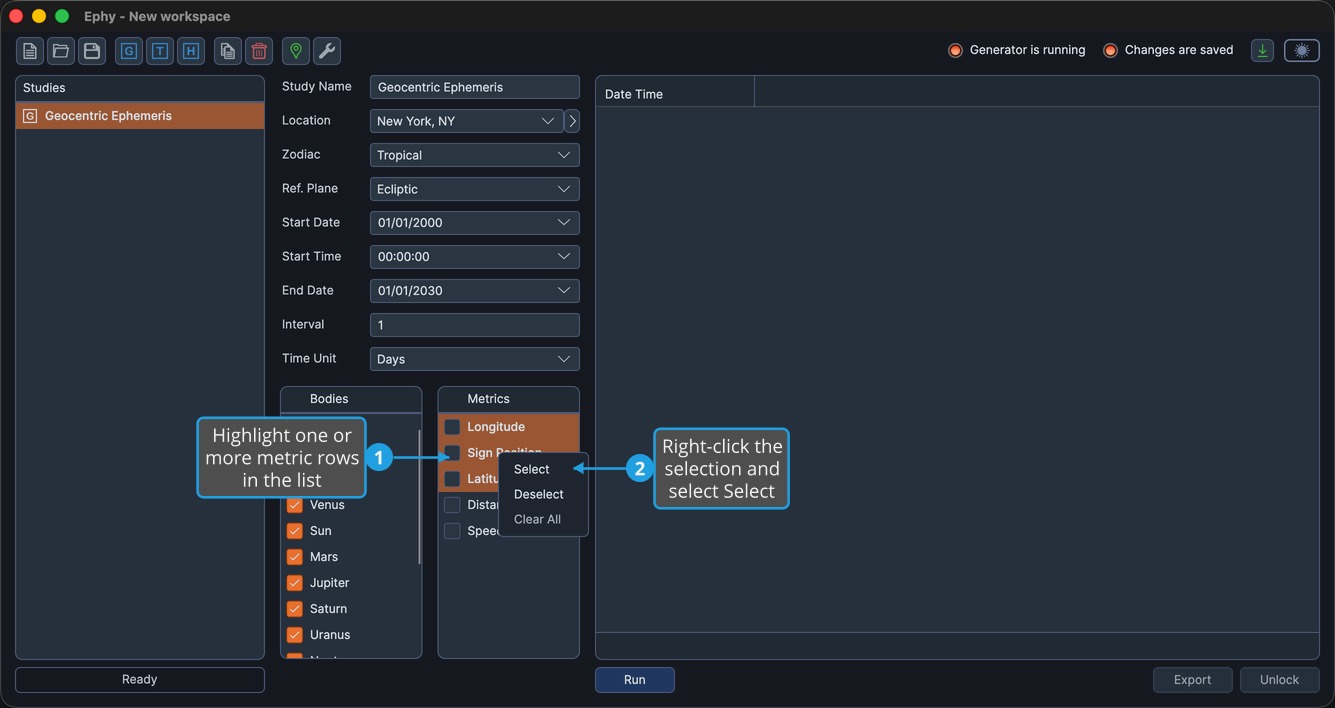Image resolution: width=1335 pixels, height=708 pixels.
Task: Select the Saturn row label
Action: pyautogui.click(x=328, y=609)
